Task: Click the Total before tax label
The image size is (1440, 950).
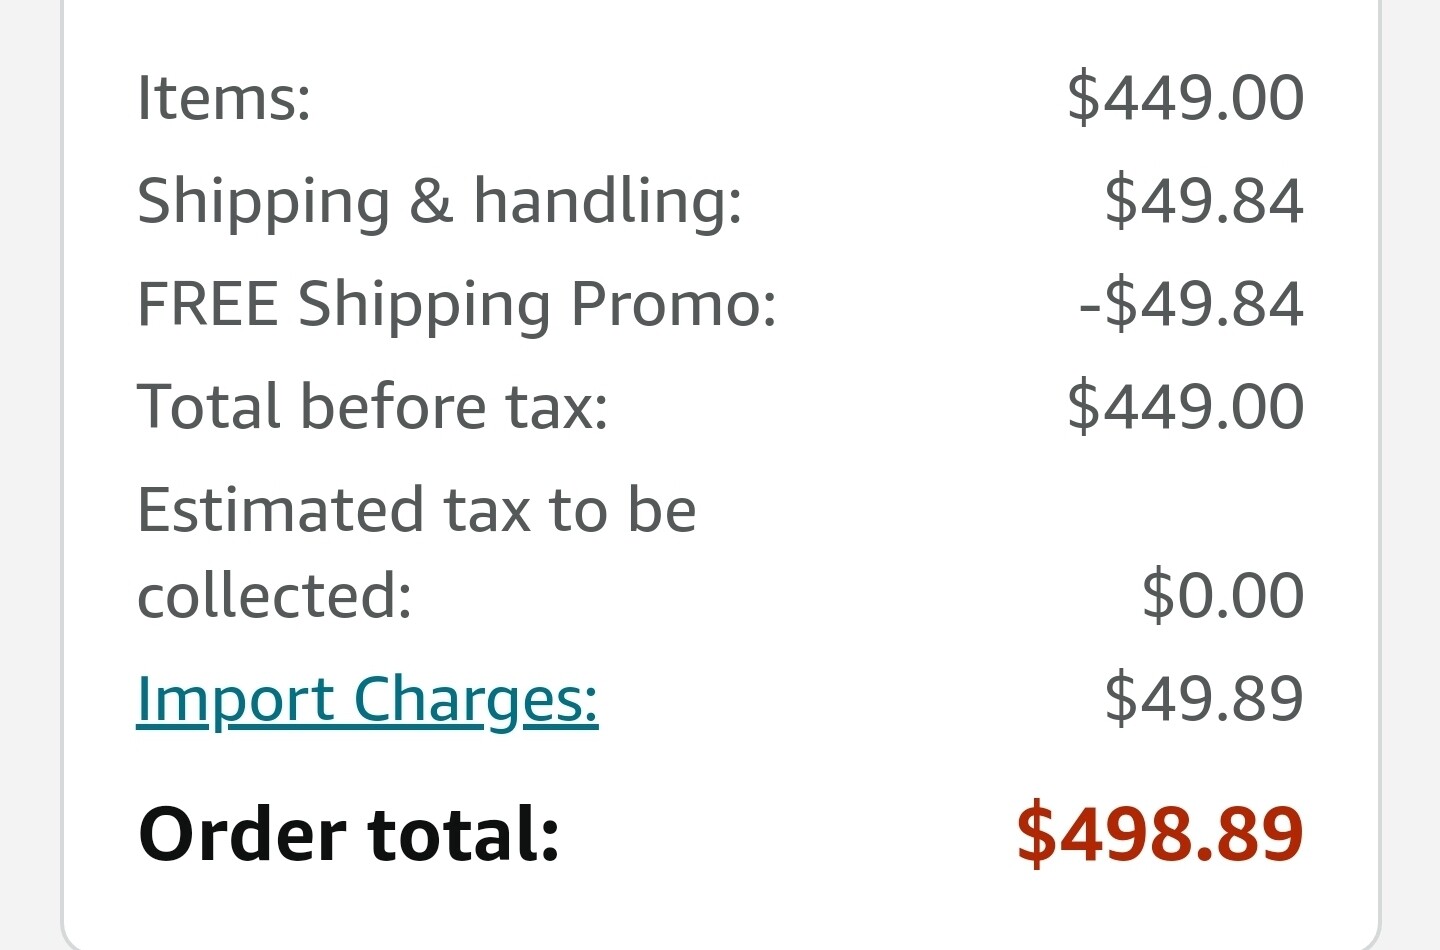Action: (x=372, y=407)
